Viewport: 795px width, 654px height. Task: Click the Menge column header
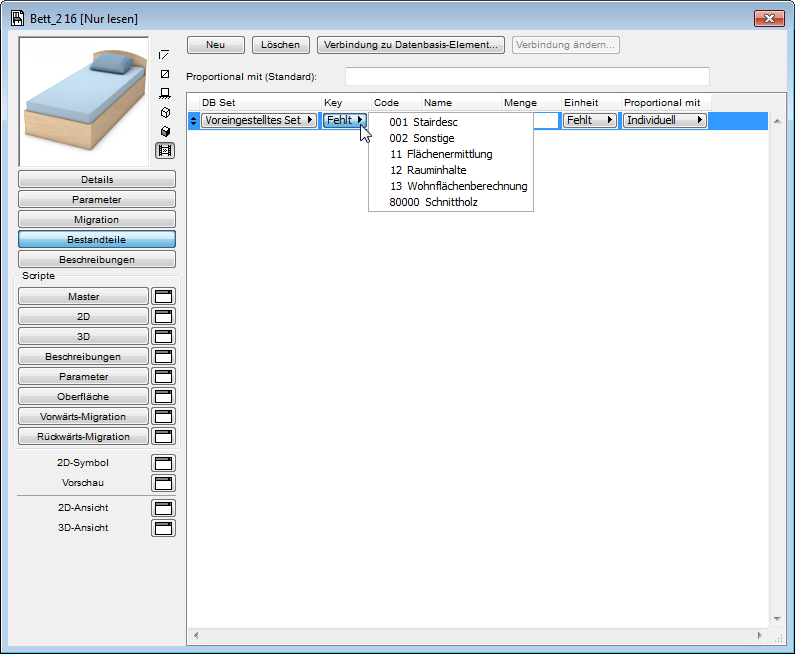[x=531, y=102]
